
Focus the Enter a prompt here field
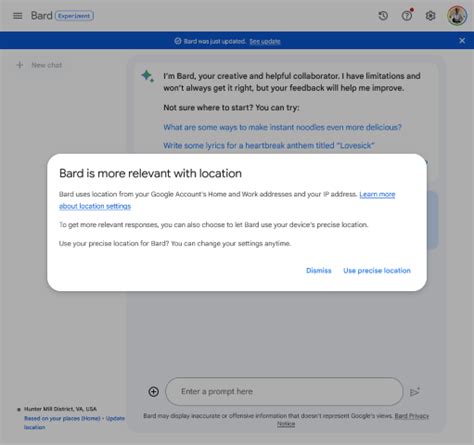(284, 391)
